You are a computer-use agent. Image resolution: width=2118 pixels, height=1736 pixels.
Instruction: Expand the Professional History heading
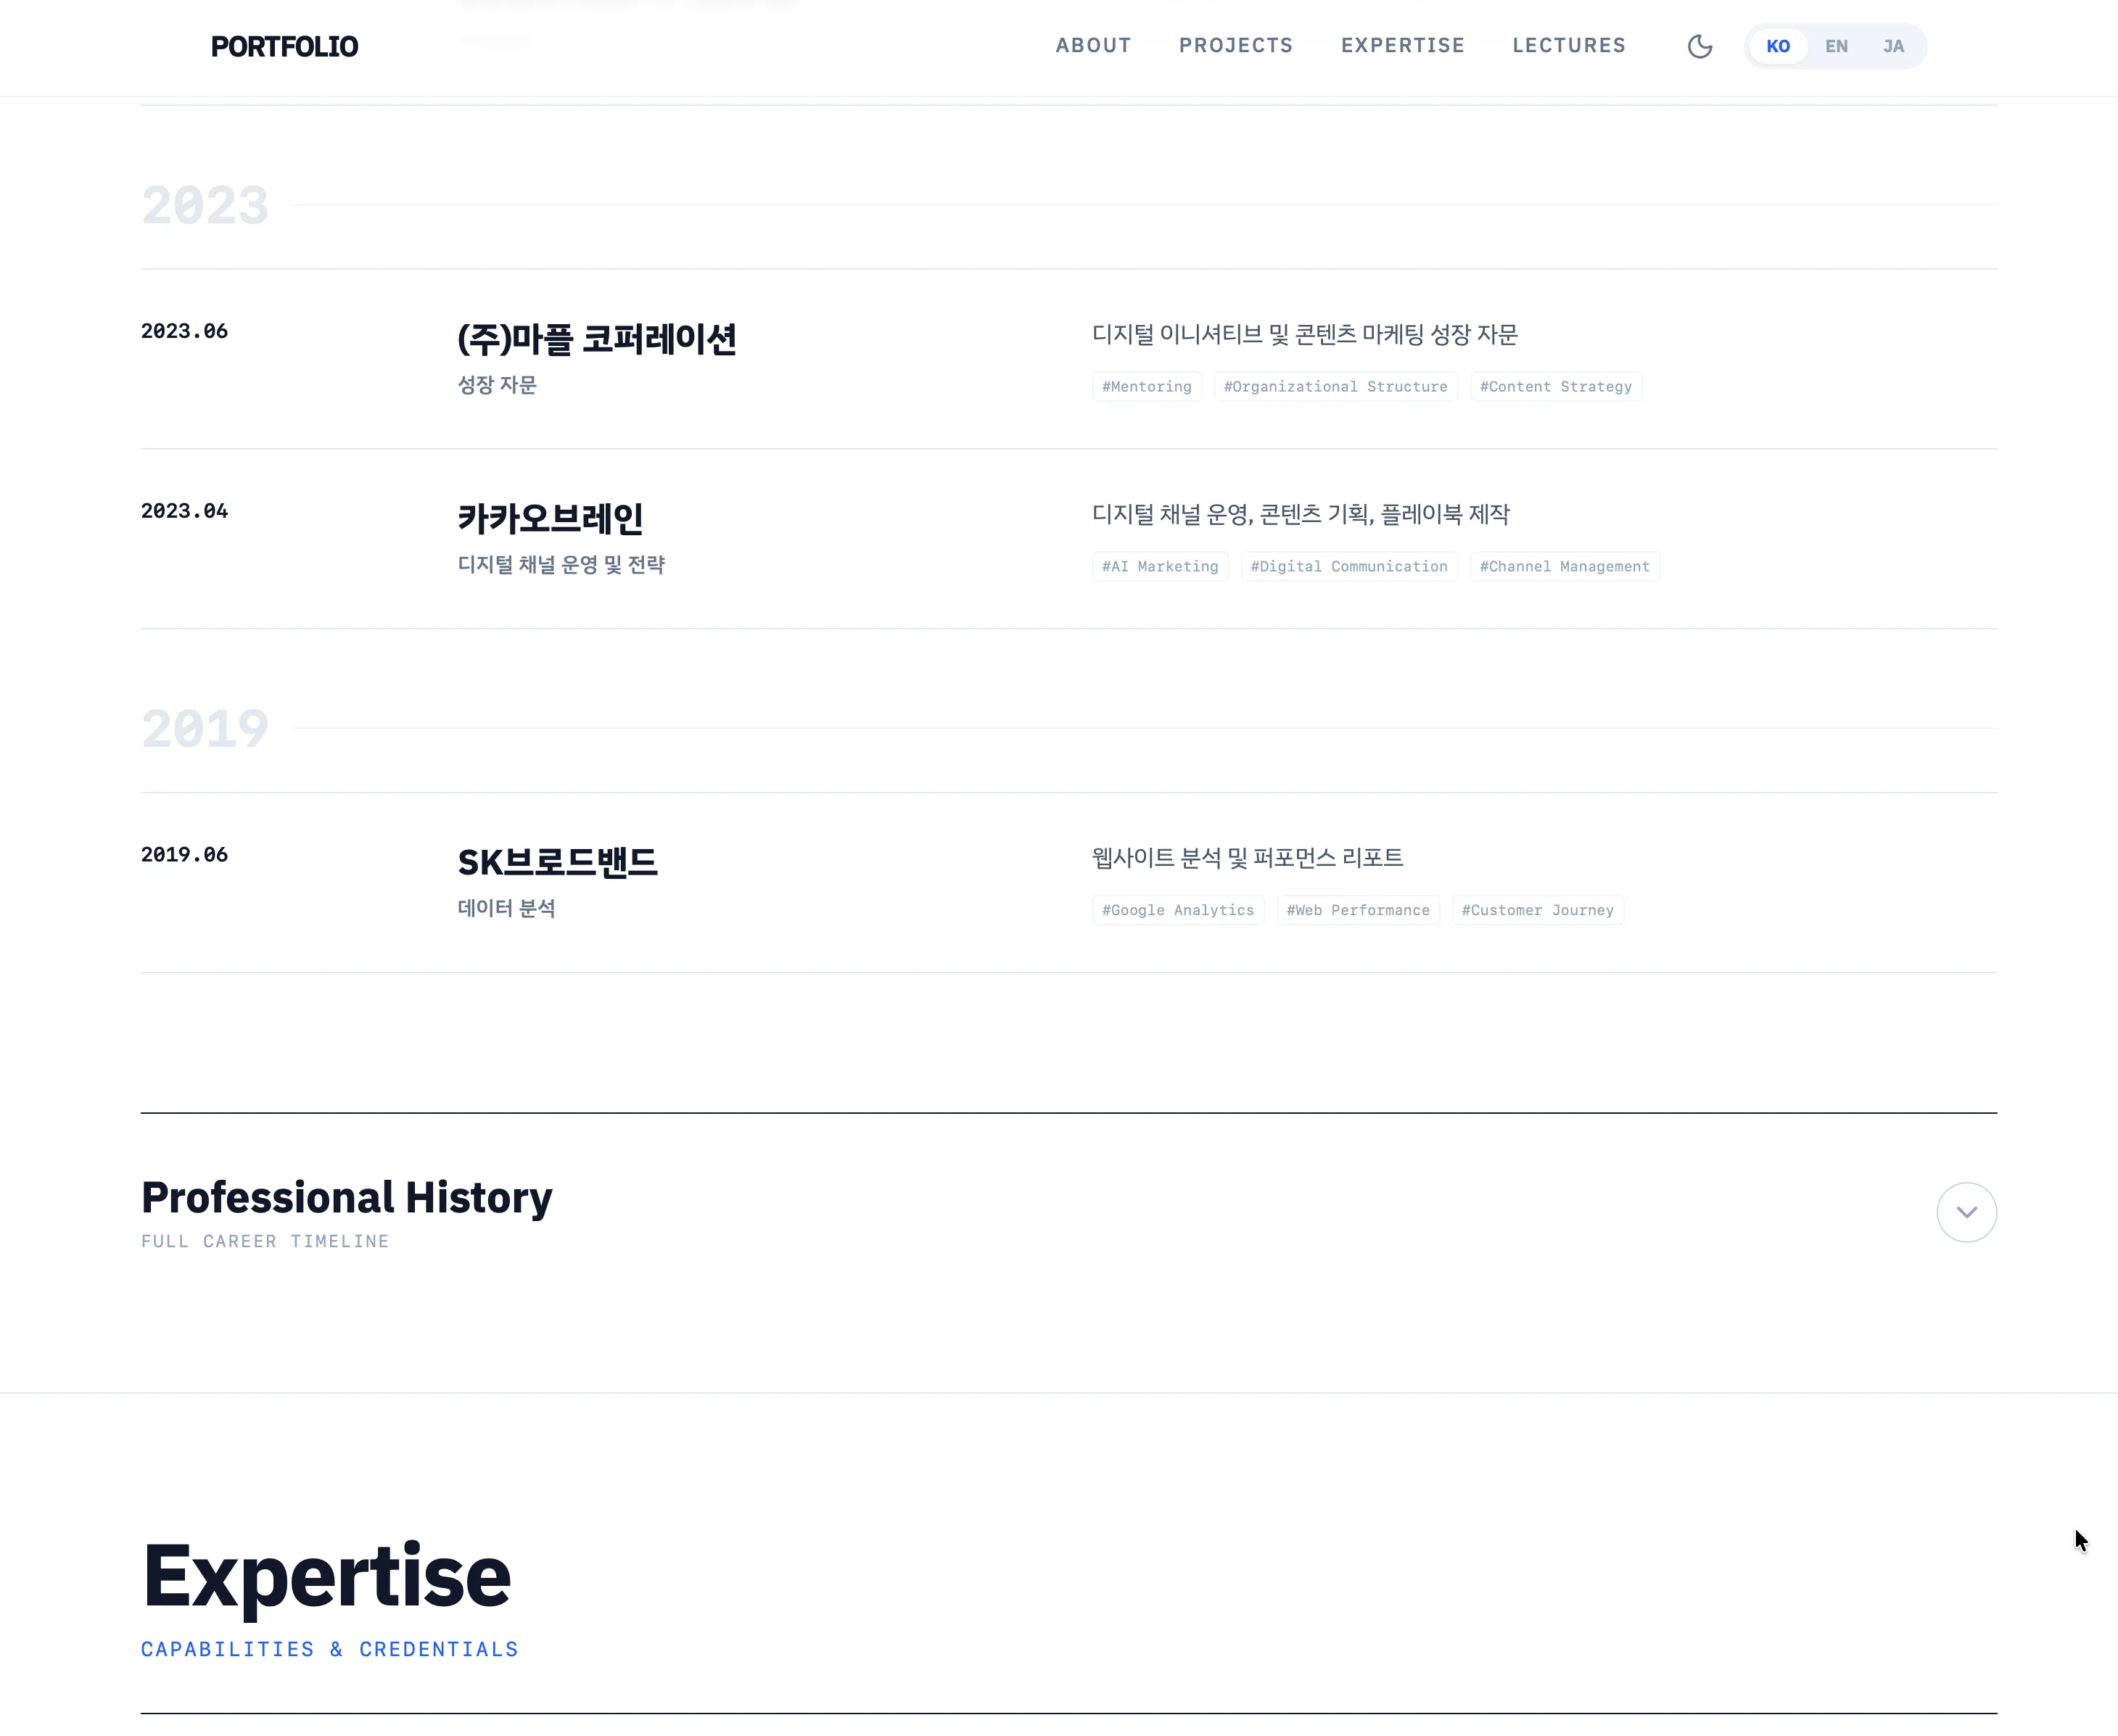click(x=346, y=1197)
